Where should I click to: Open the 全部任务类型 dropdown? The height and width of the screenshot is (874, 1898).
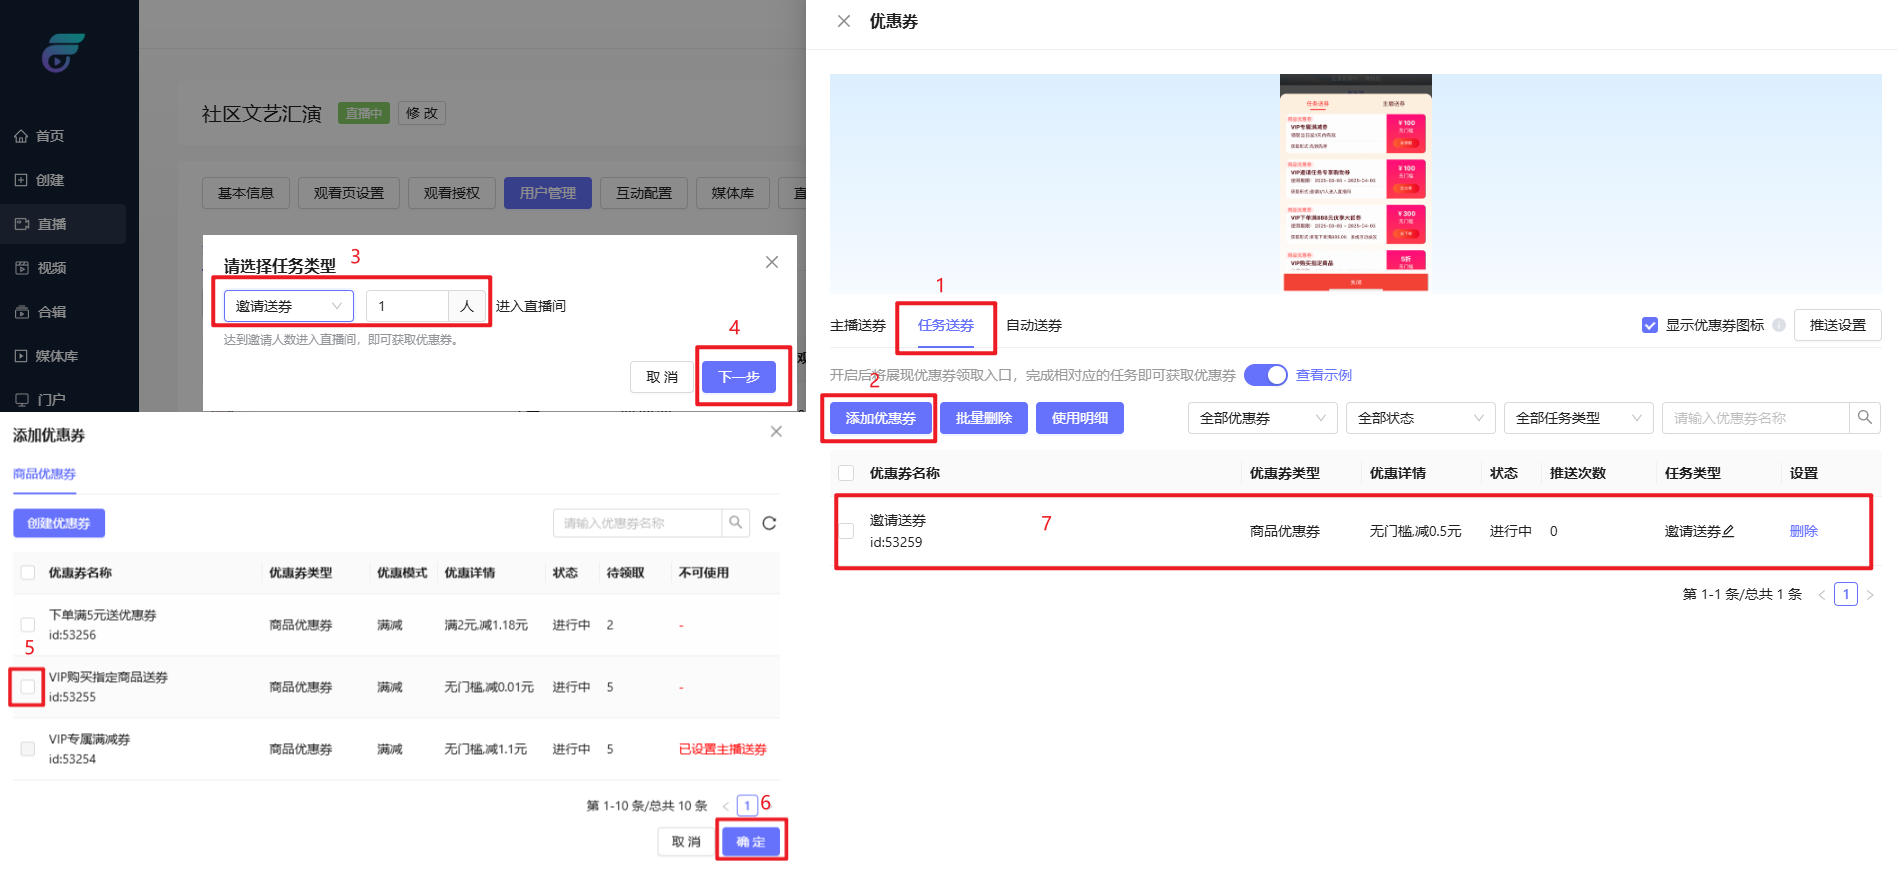tap(1578, 418)
